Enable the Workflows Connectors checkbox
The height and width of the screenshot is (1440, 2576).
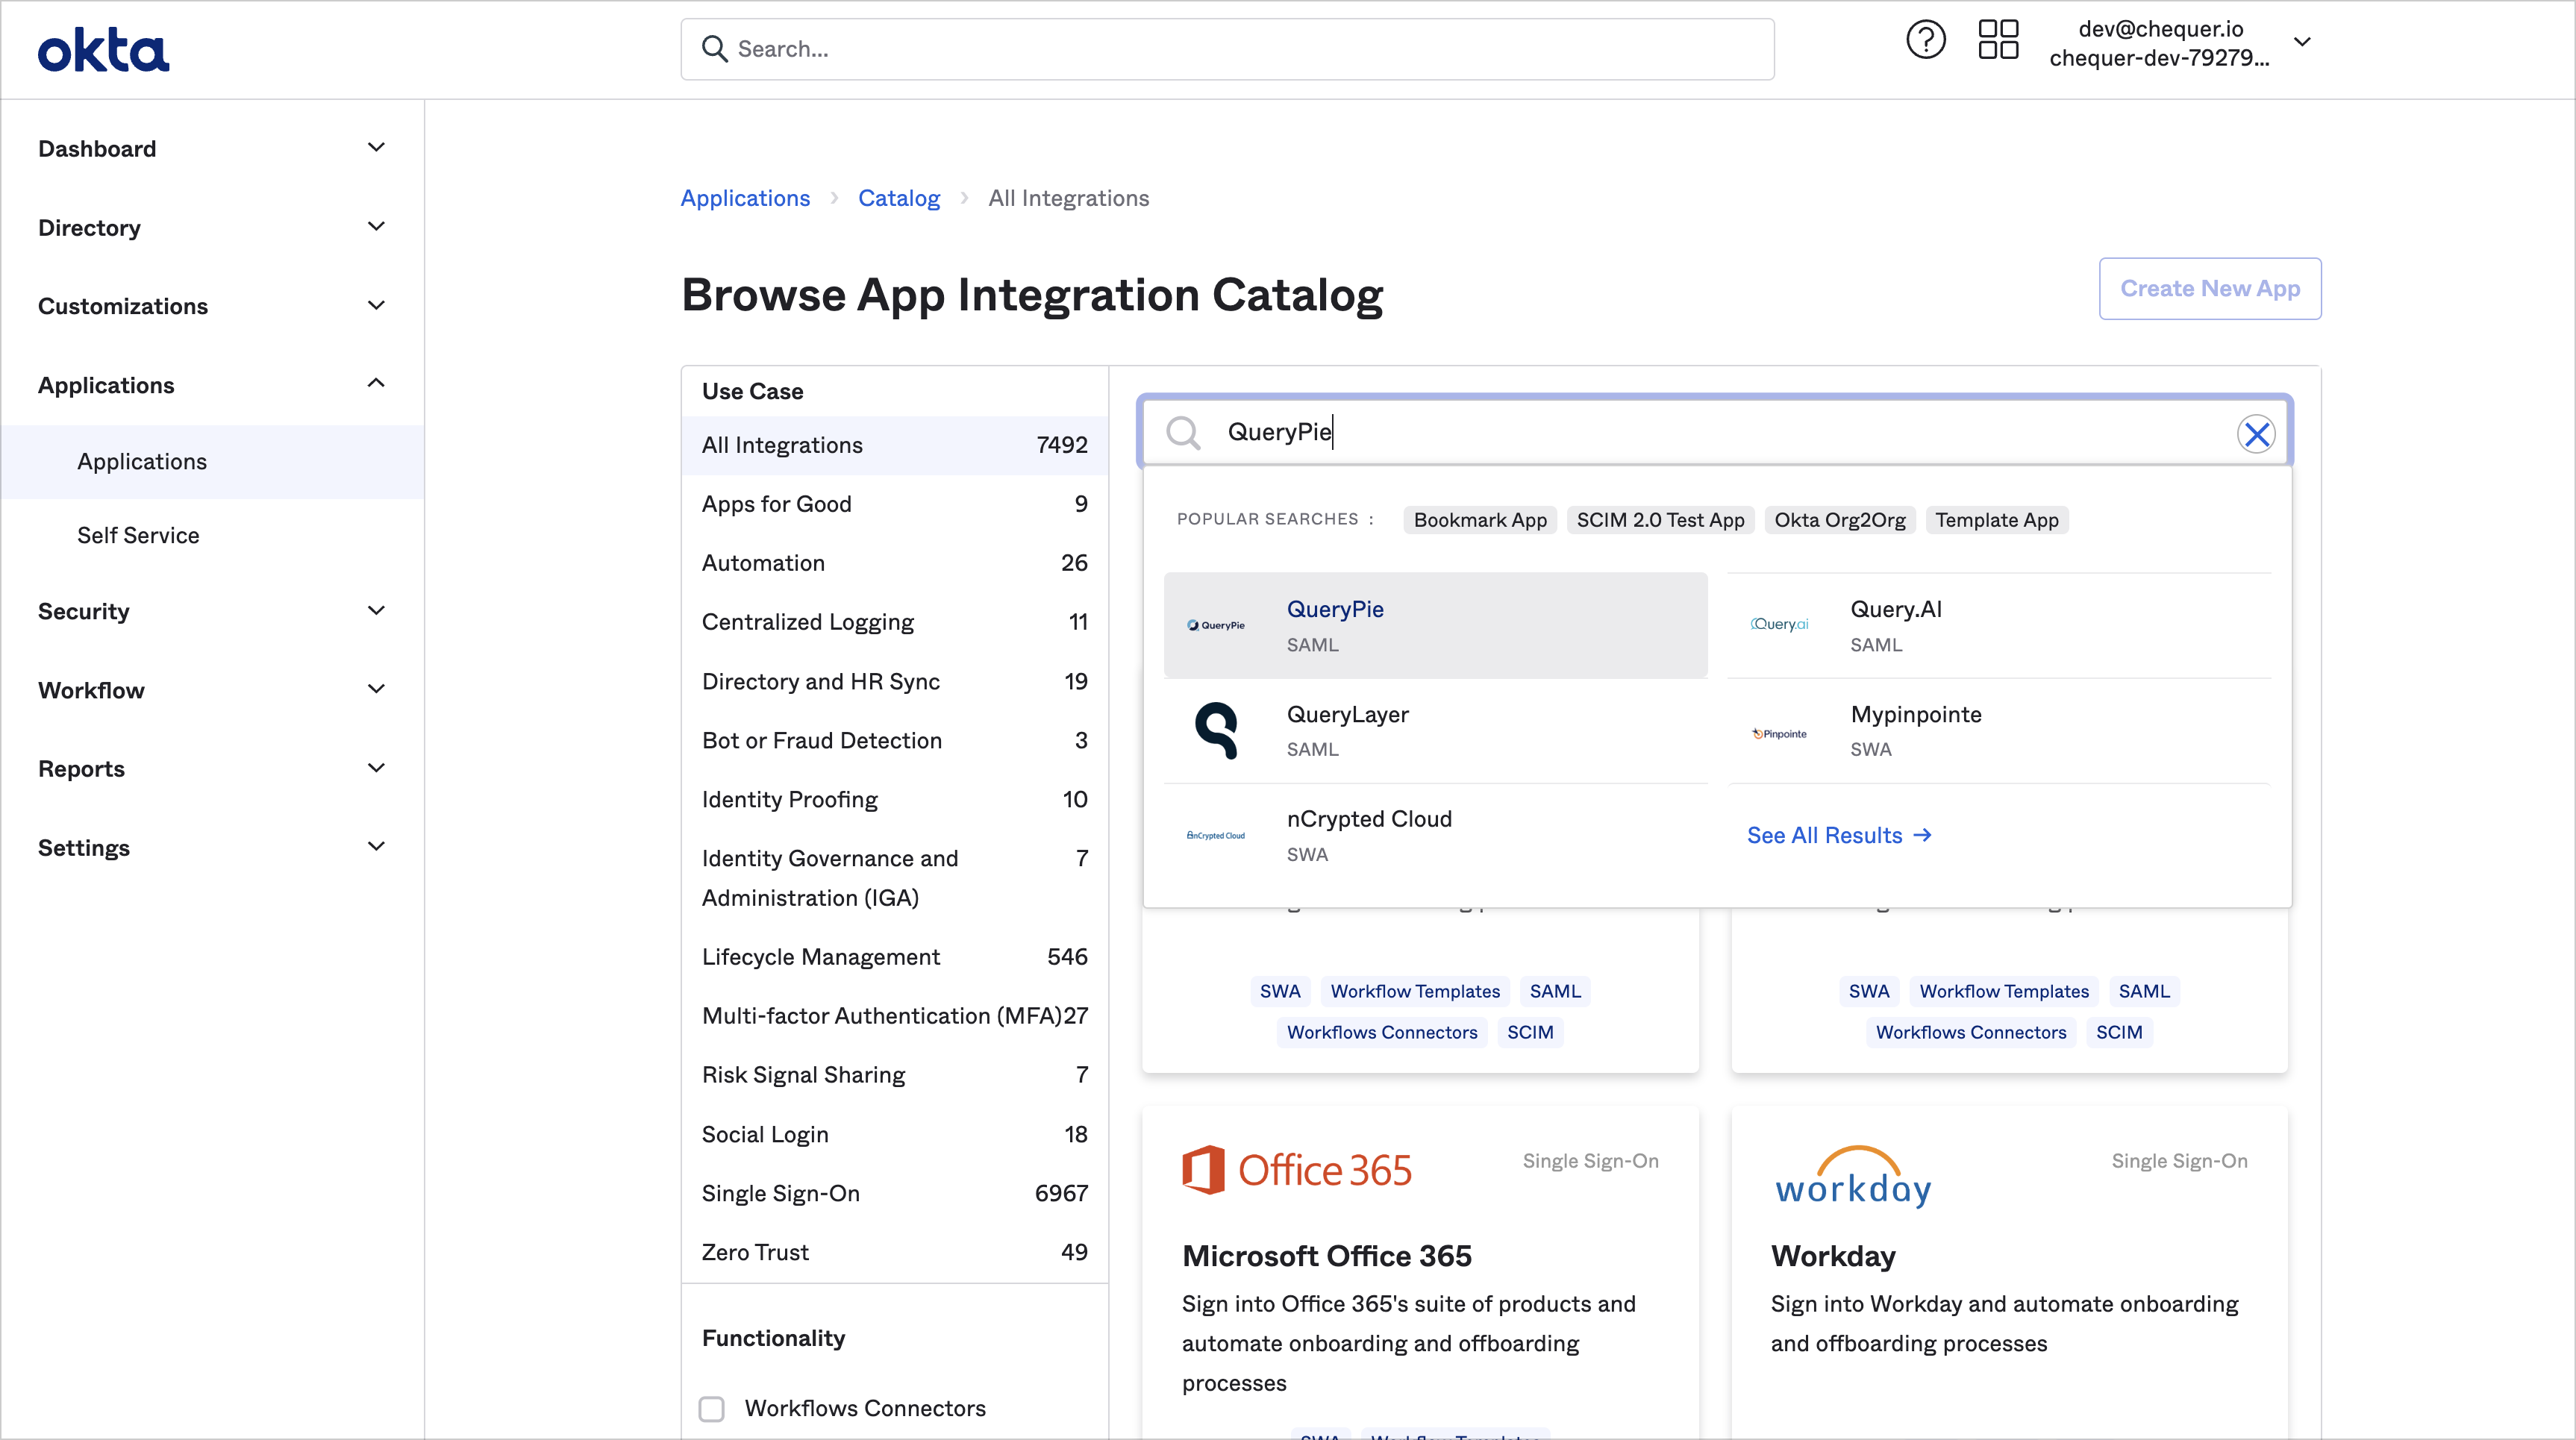711,1409
